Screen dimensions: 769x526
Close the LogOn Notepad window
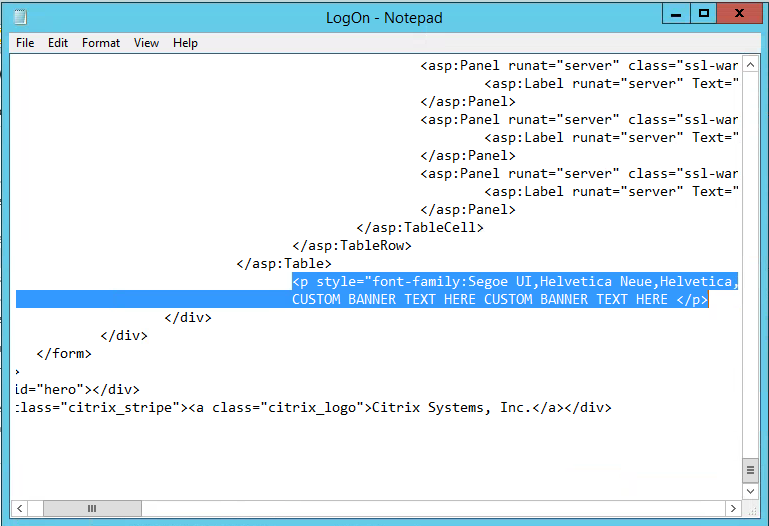tap(739, 14)
